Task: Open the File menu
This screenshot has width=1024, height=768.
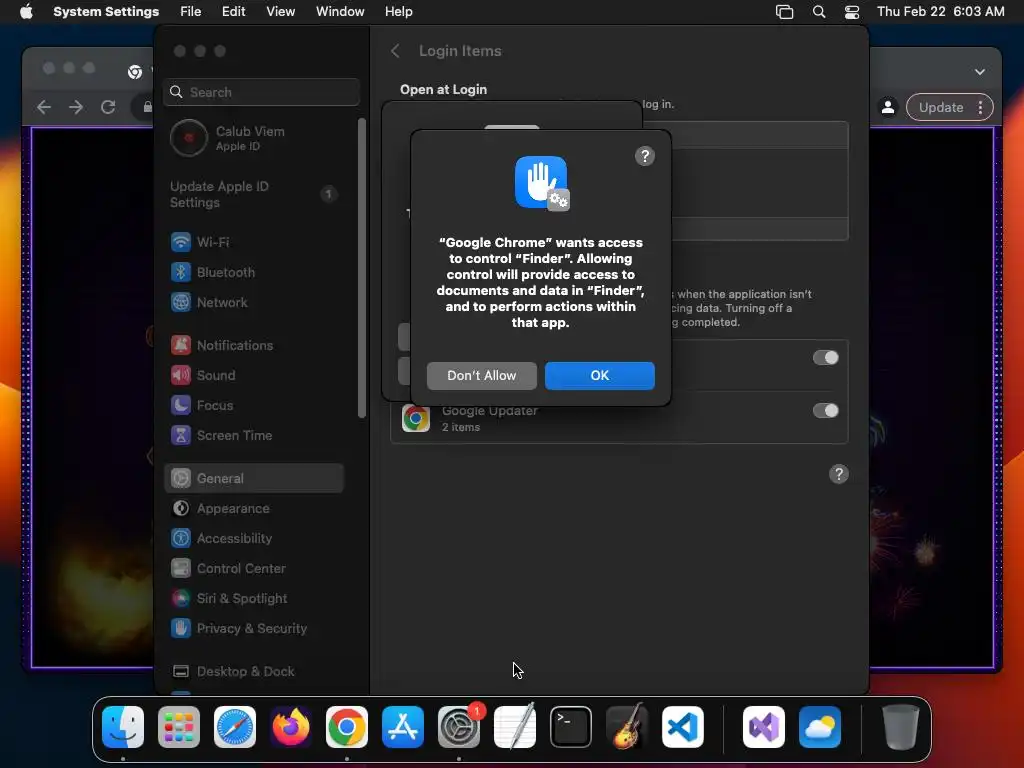Action: [191, 12]
